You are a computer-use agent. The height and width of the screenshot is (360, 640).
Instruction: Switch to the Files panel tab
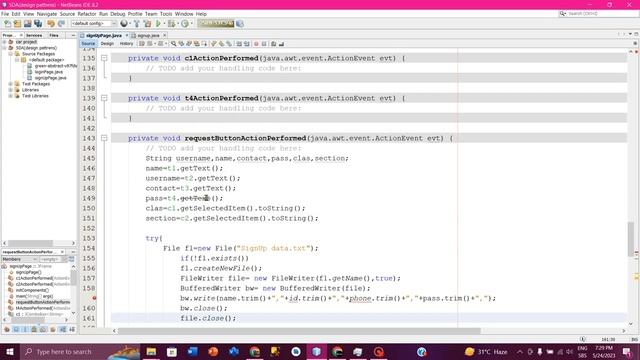[54, 36]
